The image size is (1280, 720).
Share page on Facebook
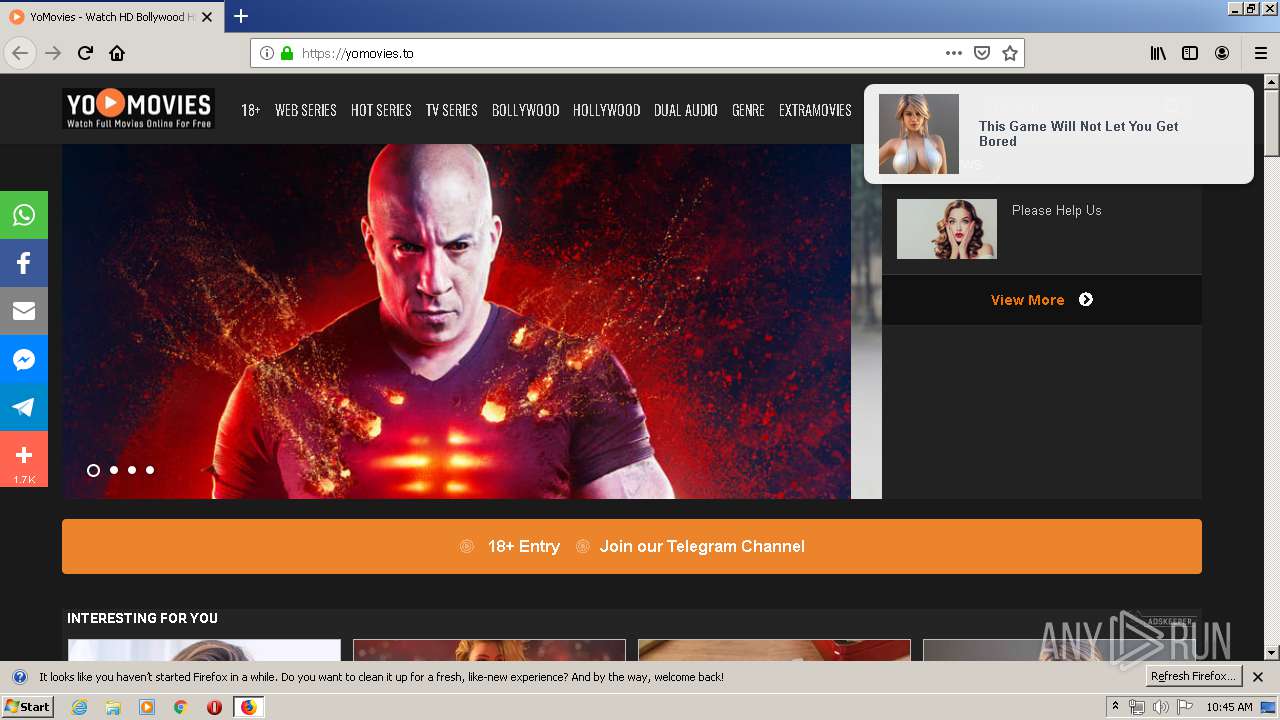[24, 263]
